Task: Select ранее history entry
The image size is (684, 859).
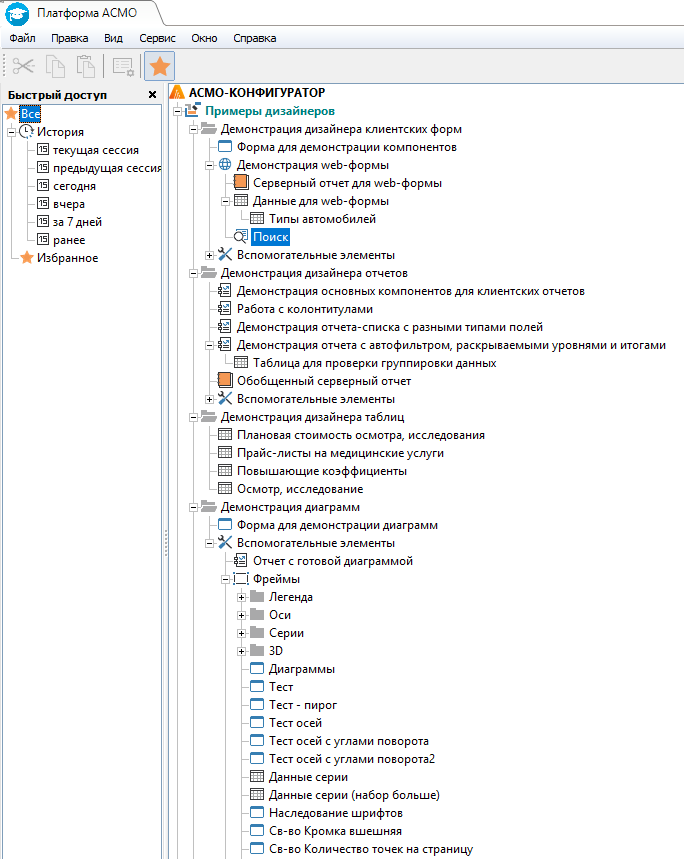Action: tap(69, 240)
